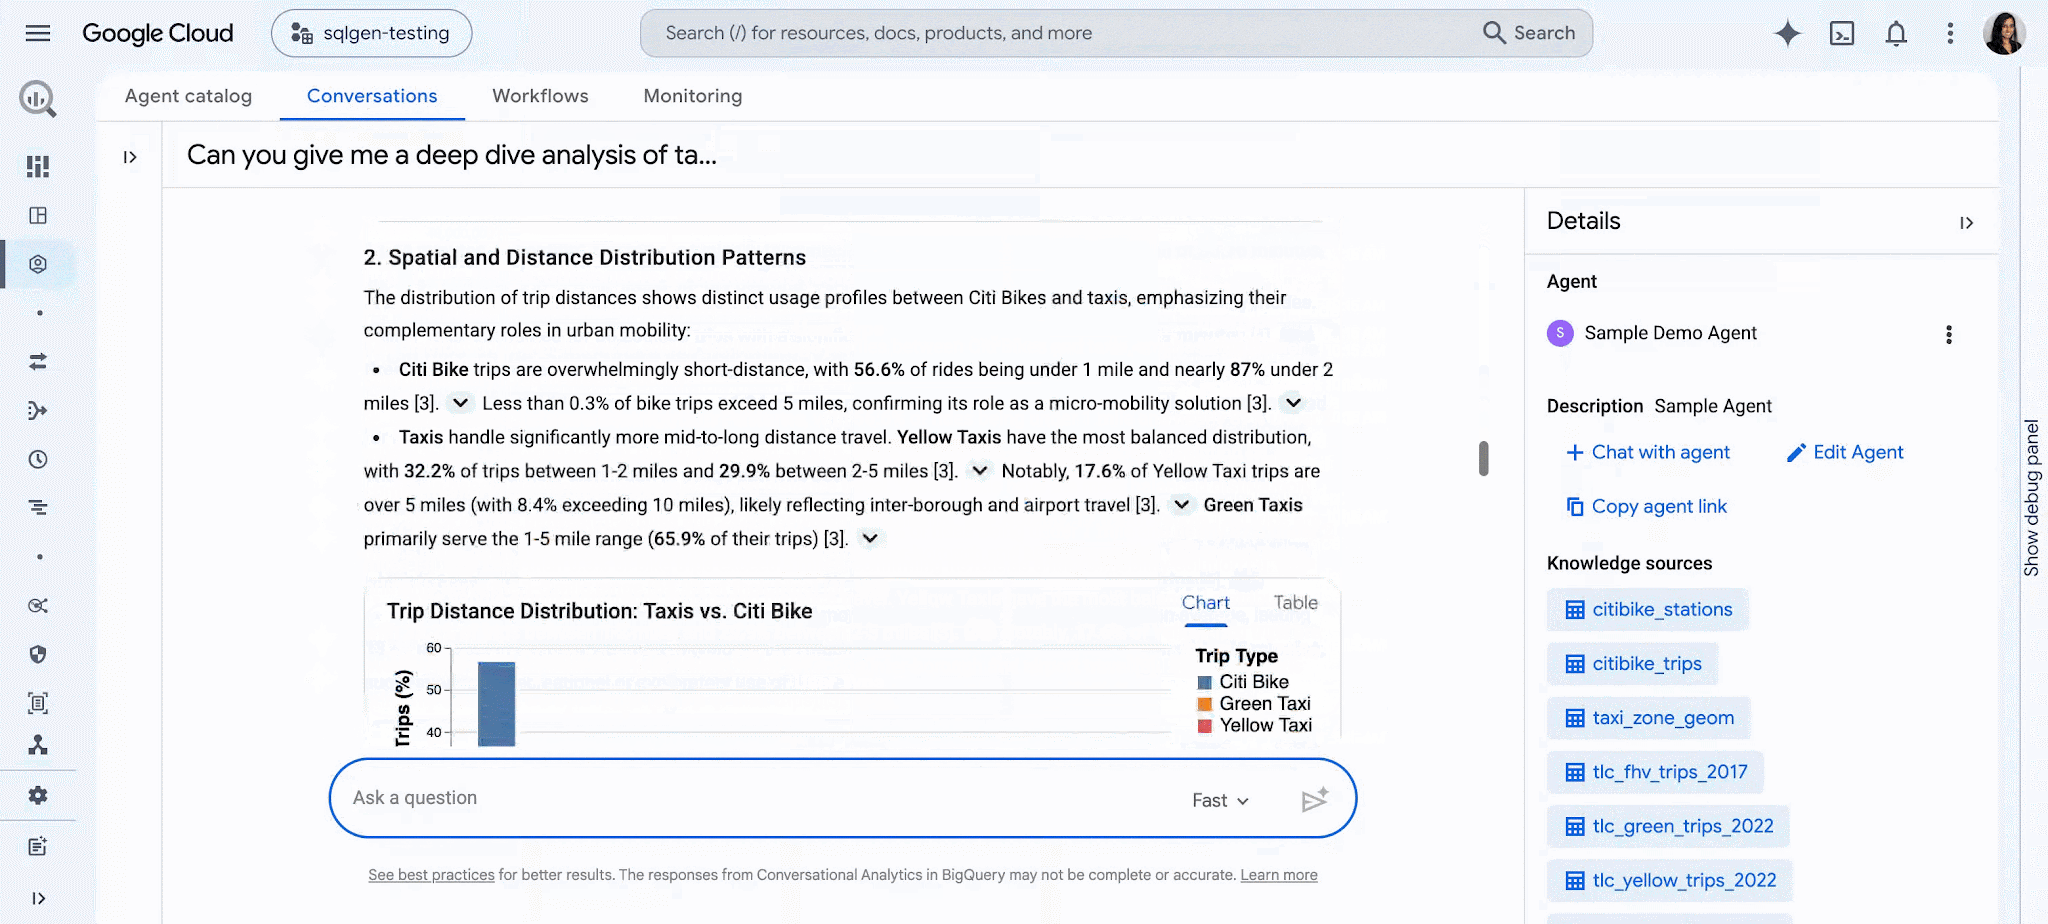Expand citation after "airport travel [3]."
Image resolution: width=2048 pixels, height=924 pixels.
pyautogui.click(x=1181, y=504)
